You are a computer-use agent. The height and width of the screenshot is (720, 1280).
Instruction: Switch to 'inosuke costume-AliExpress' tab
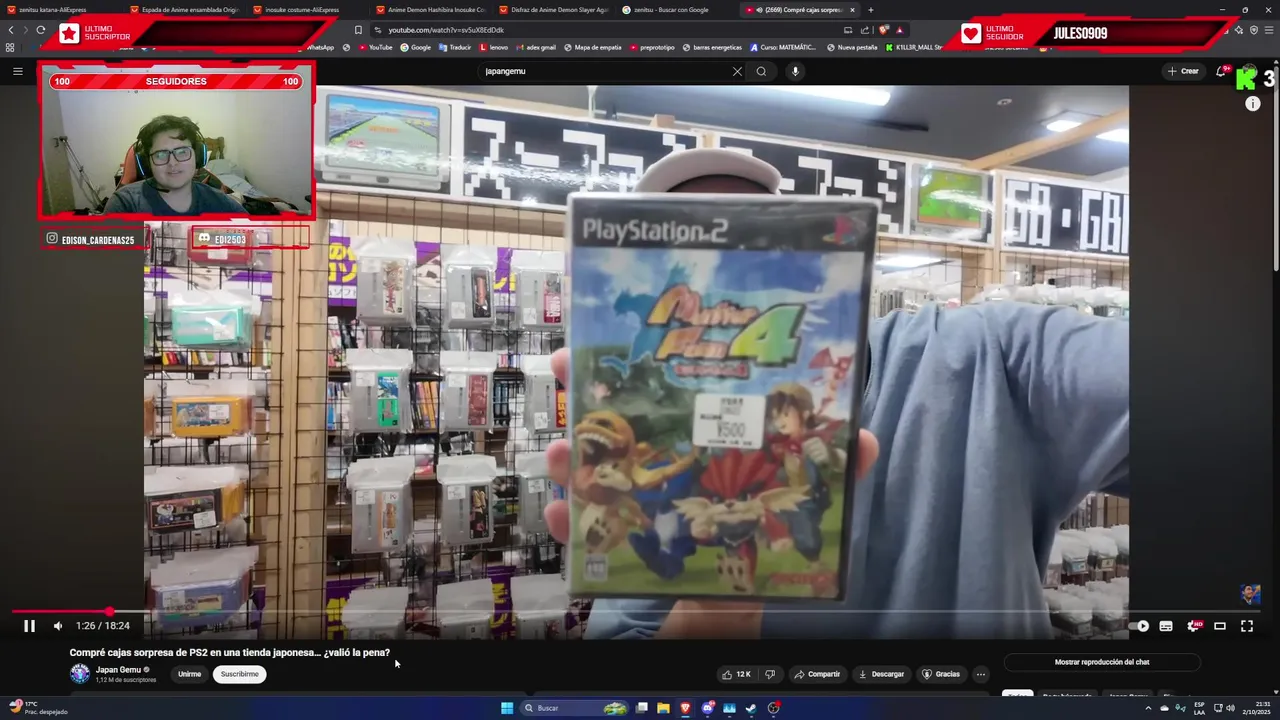tap(308, 10)
